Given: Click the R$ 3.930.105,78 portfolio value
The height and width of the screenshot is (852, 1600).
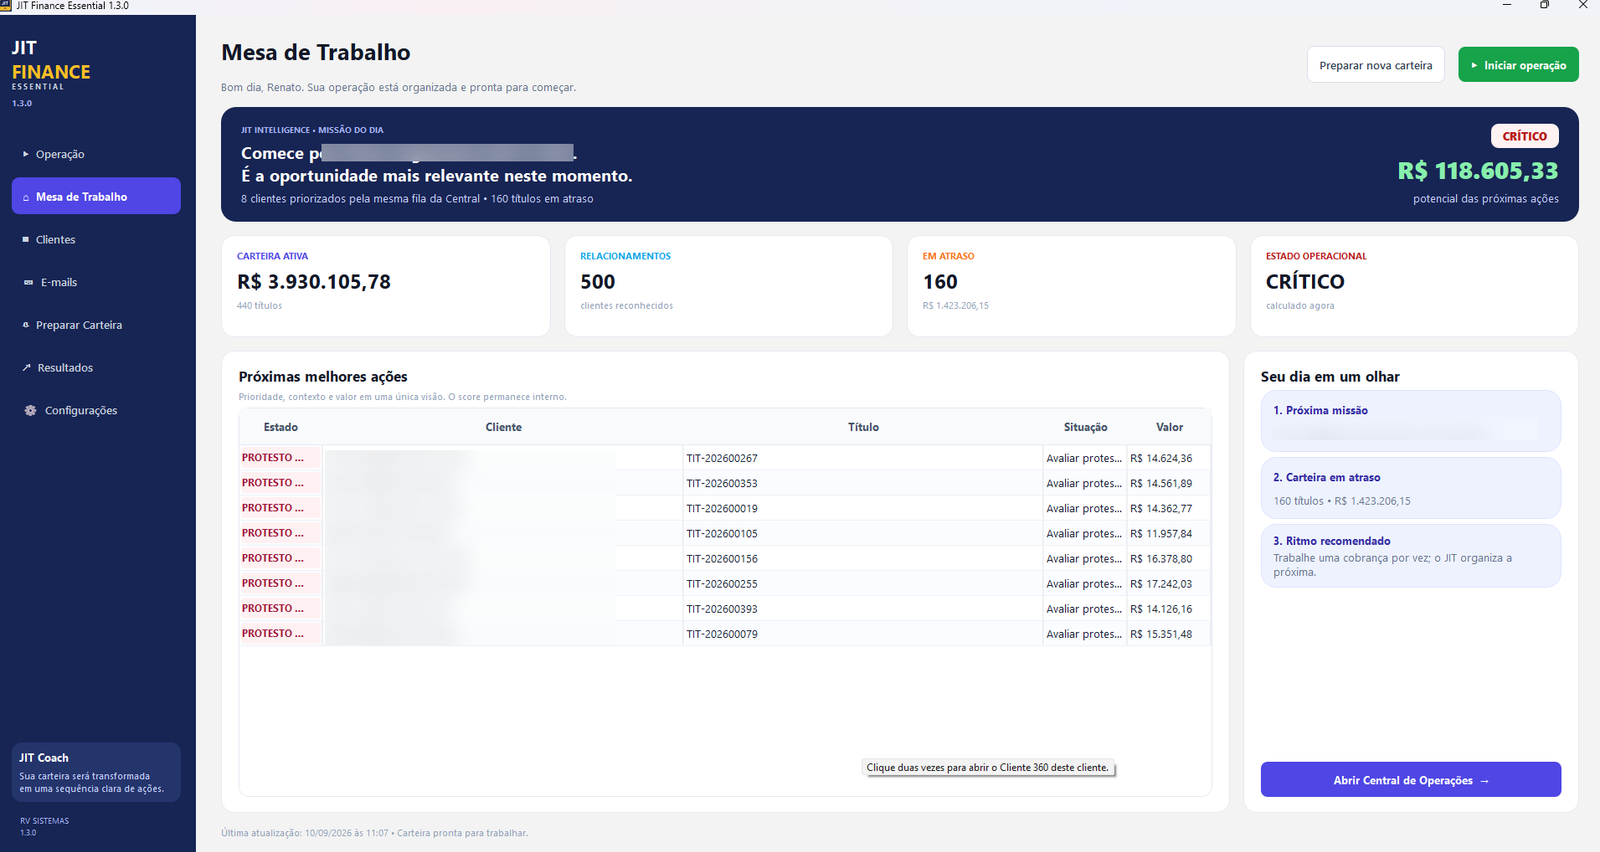Looking at the screenshot, I should 314,282.
